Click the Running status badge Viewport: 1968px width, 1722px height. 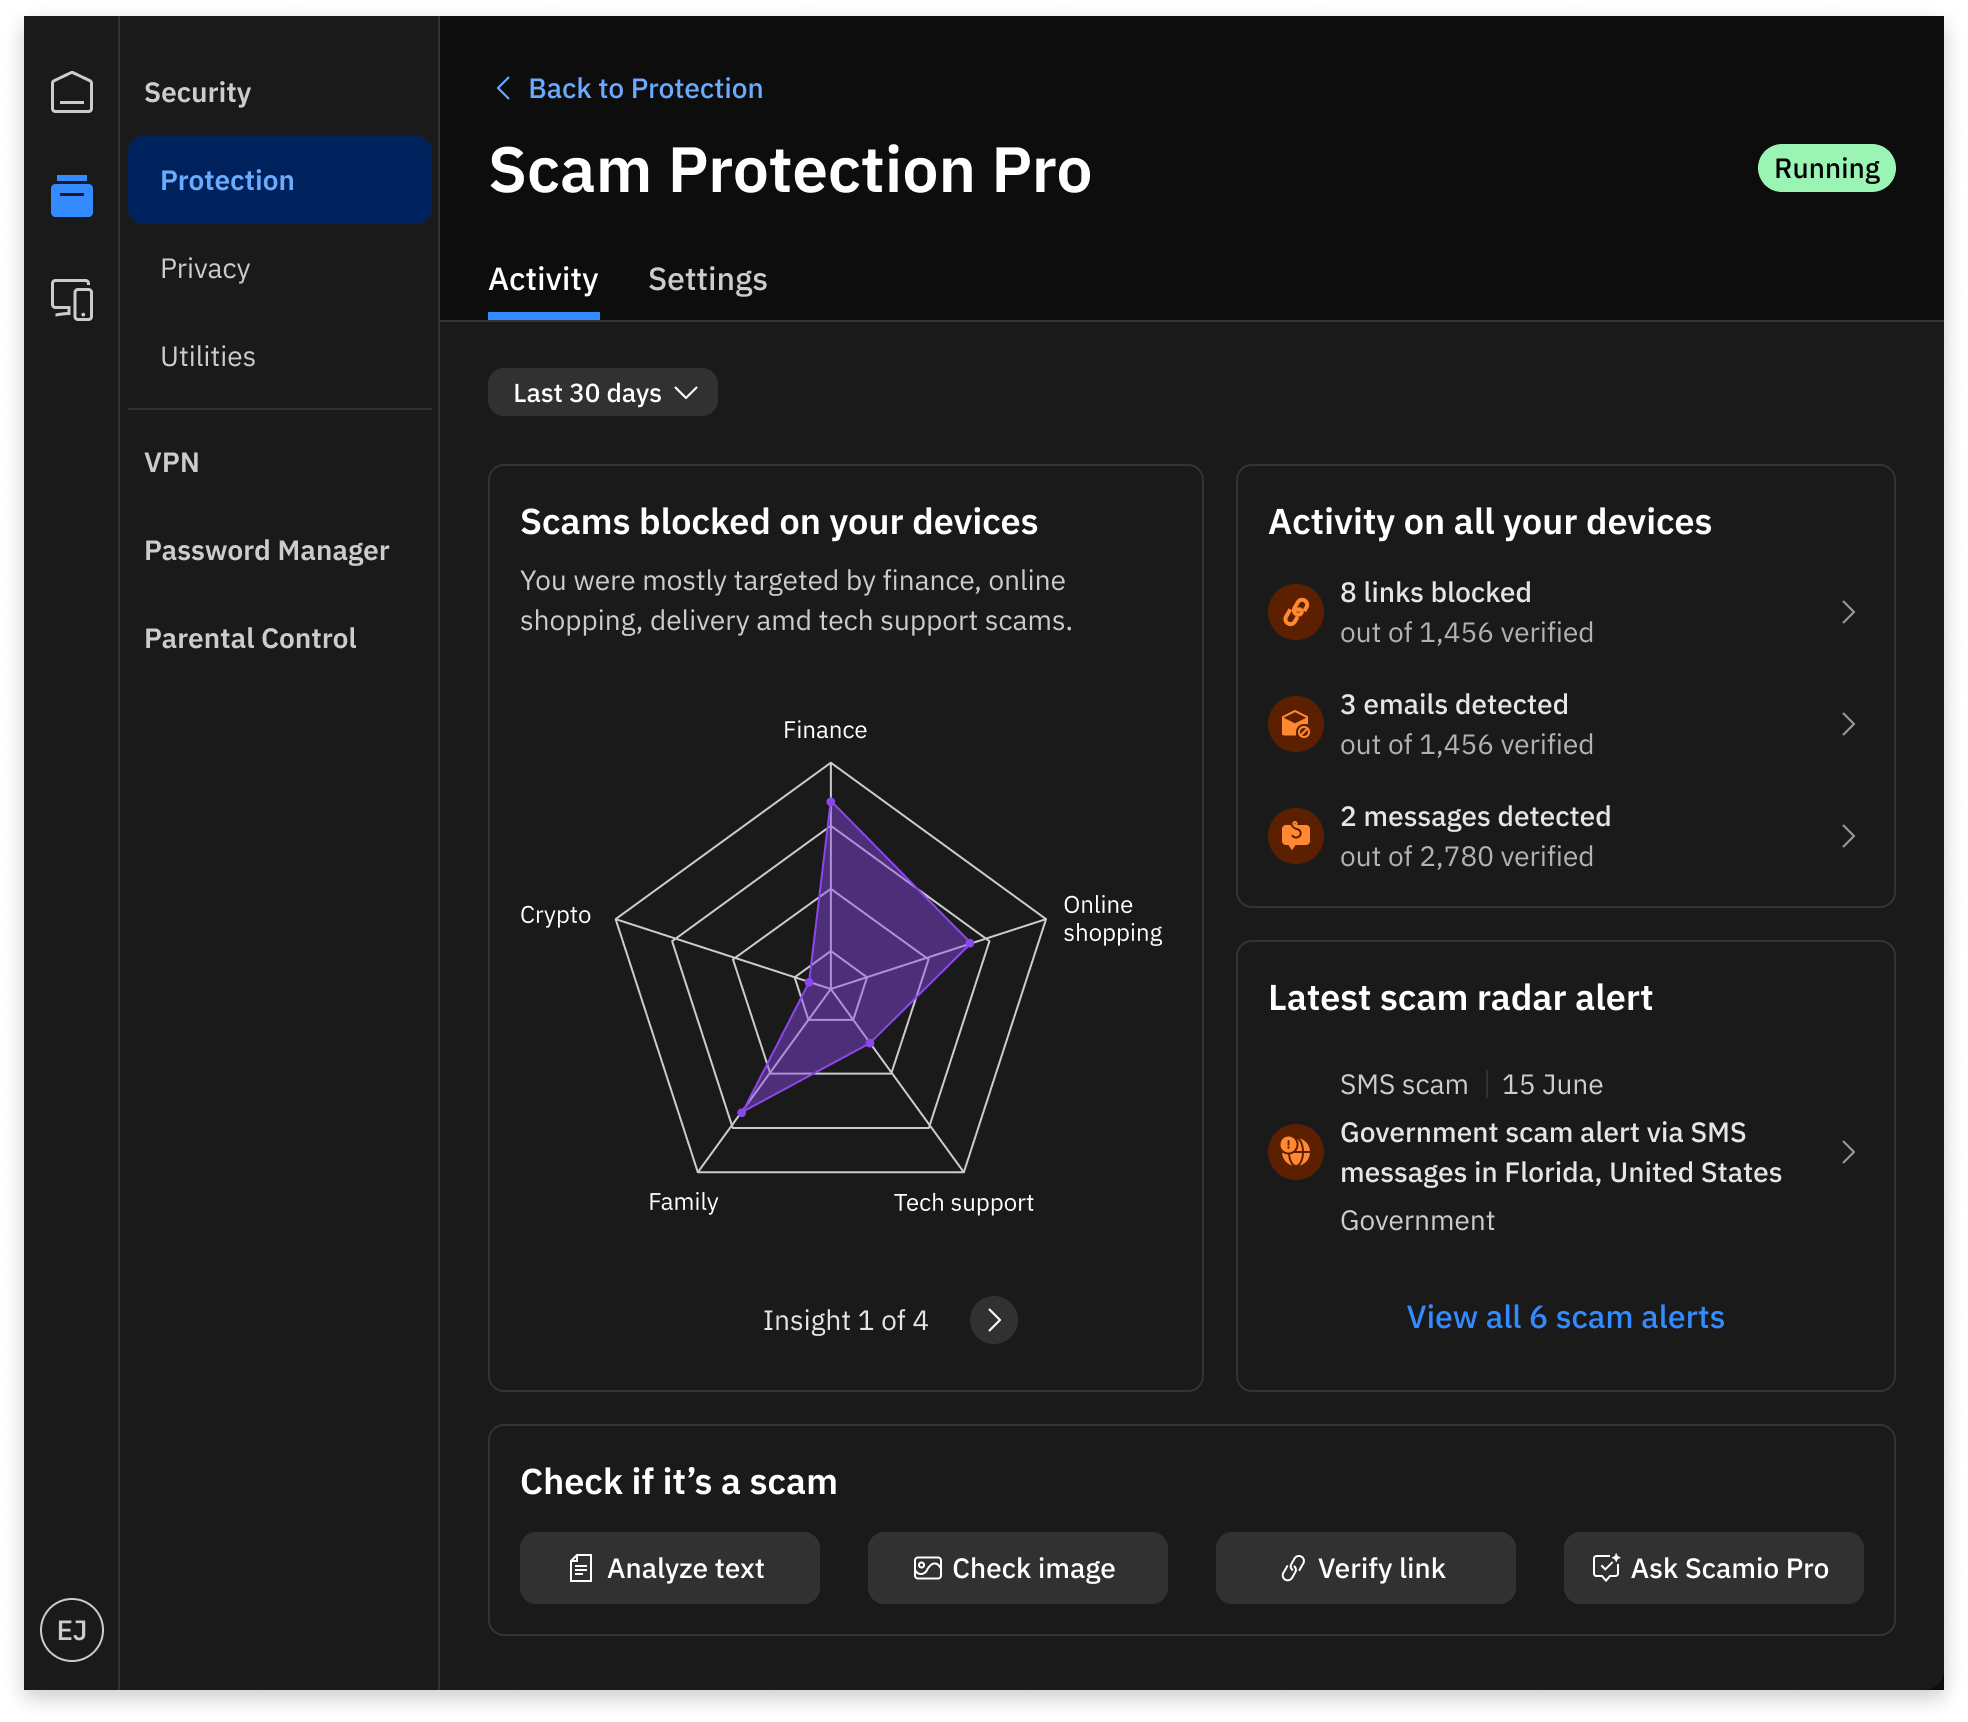(x=1826, y=168)
